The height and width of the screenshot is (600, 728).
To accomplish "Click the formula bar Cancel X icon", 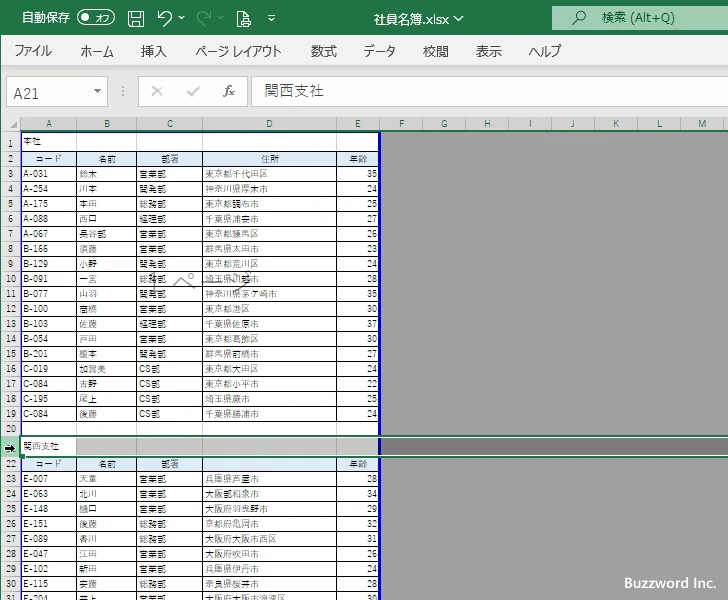I will click(x=157, y=91).
